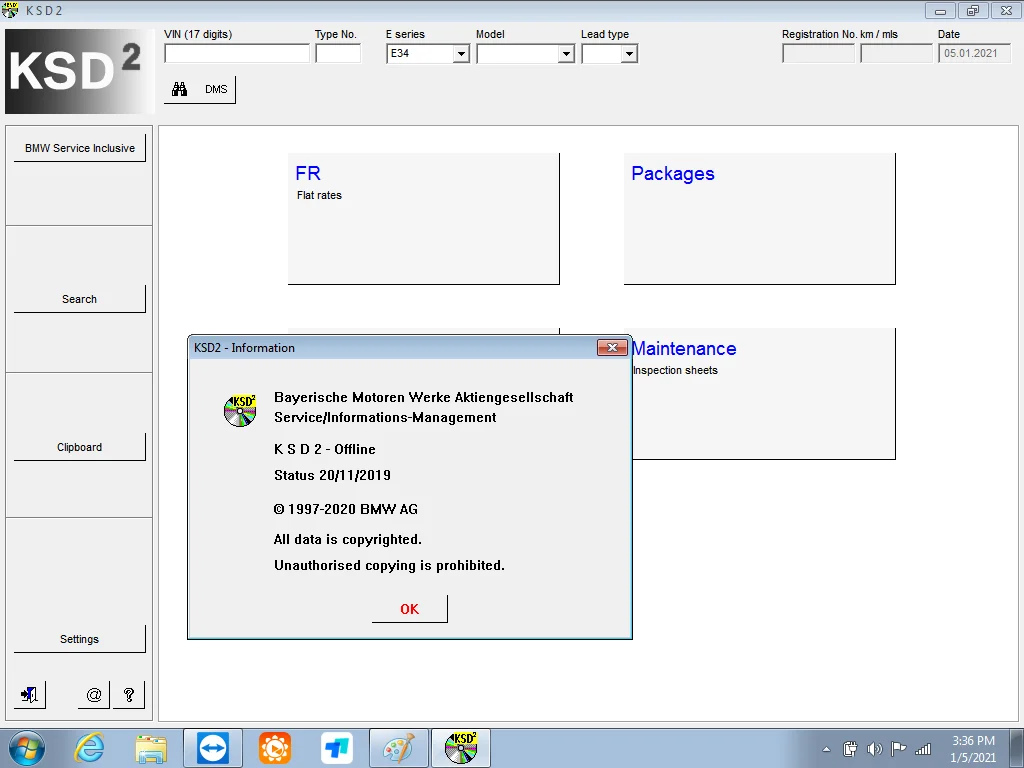The width and height of the screenshot is (1024, 768).
Task: Click the KSD2 taskbar icon
Action: pyautogui.click(x=461, y=748)
